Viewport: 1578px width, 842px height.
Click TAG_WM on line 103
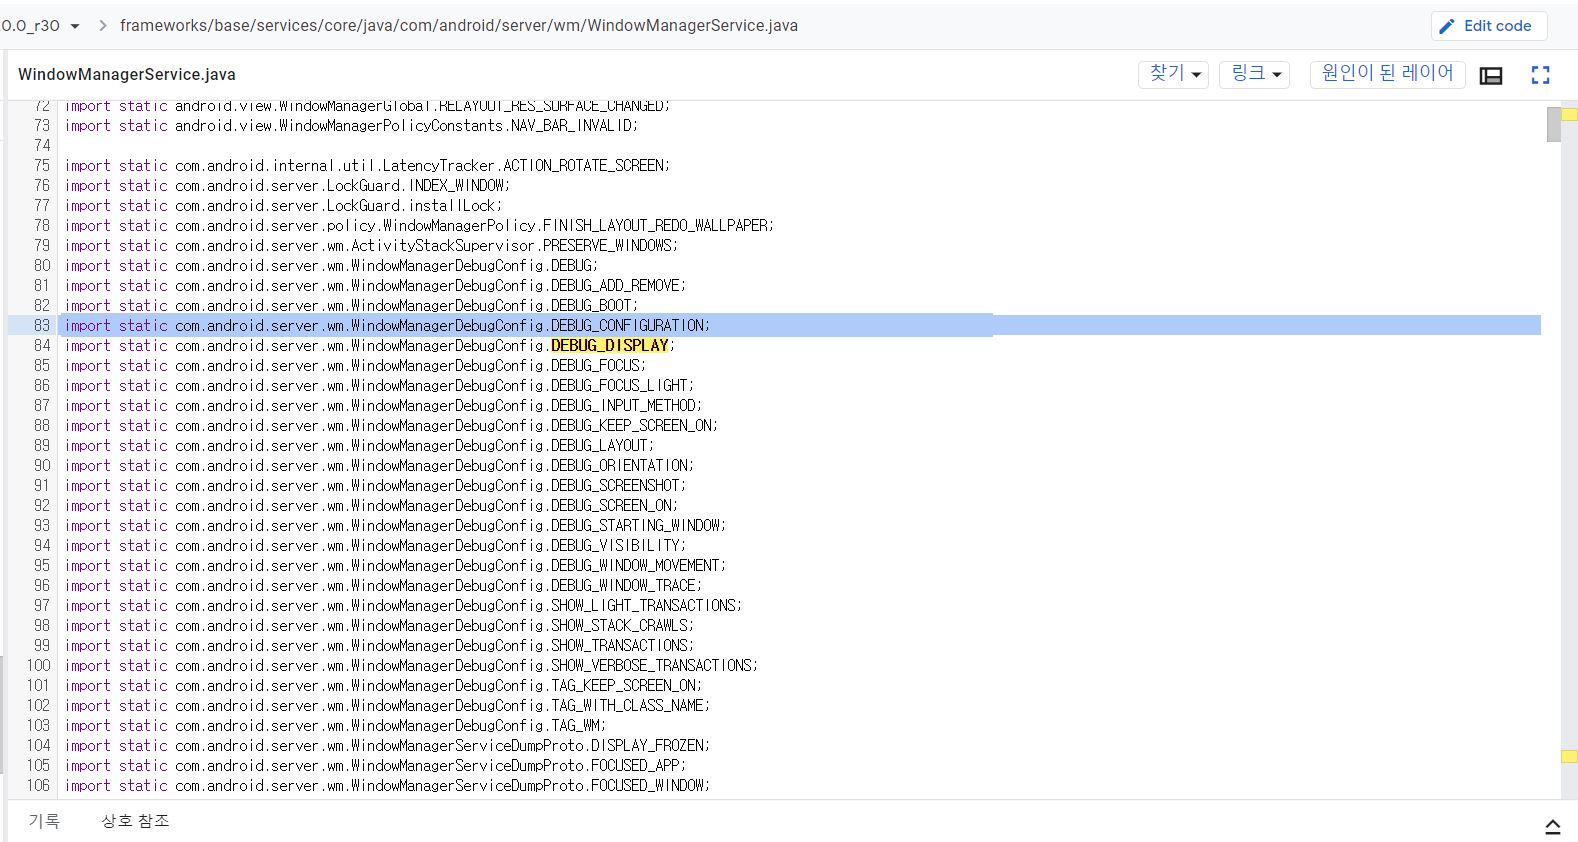click(x=576, y=725)
